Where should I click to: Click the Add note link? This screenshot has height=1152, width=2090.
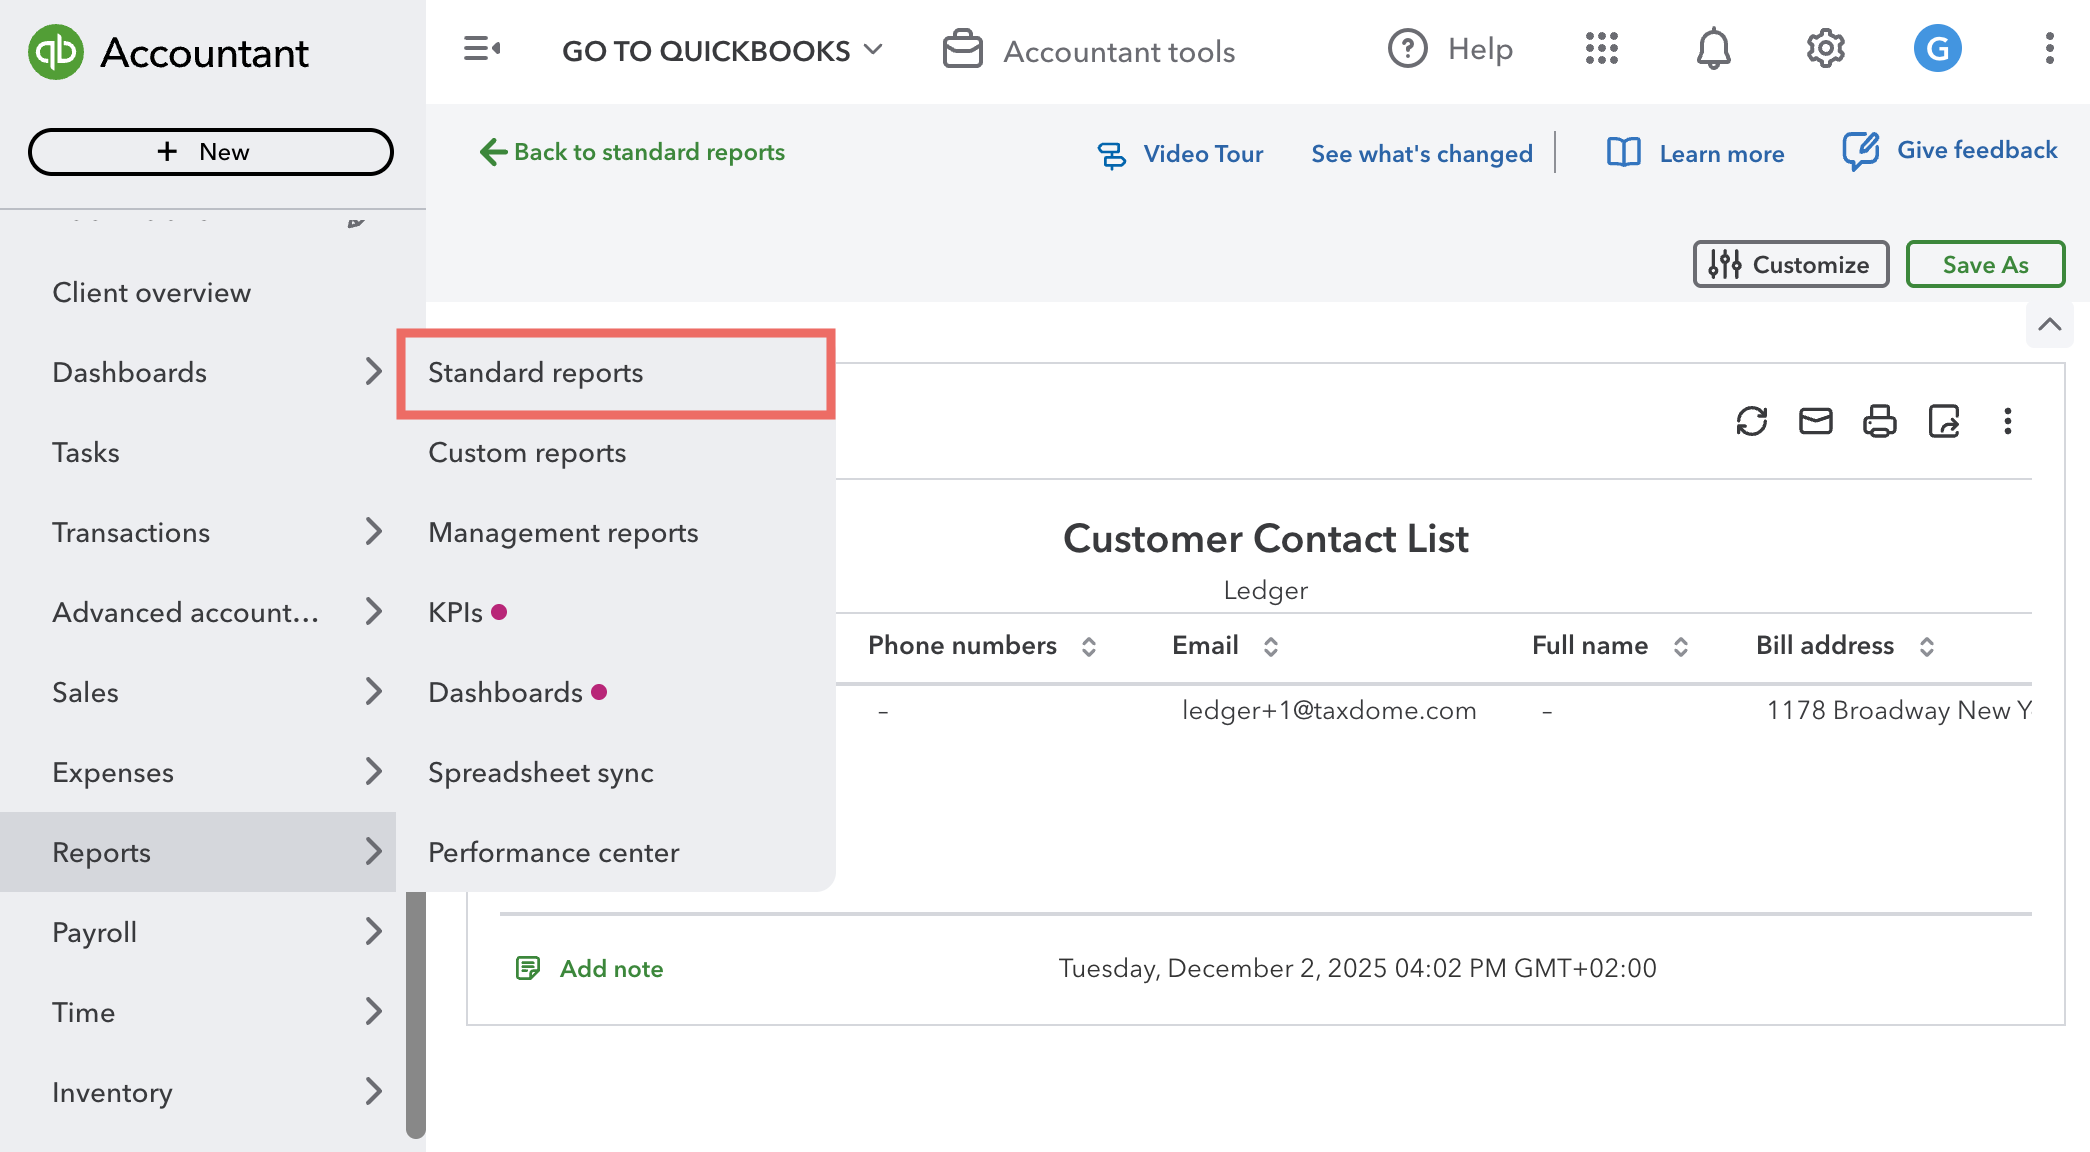point(611,968)
